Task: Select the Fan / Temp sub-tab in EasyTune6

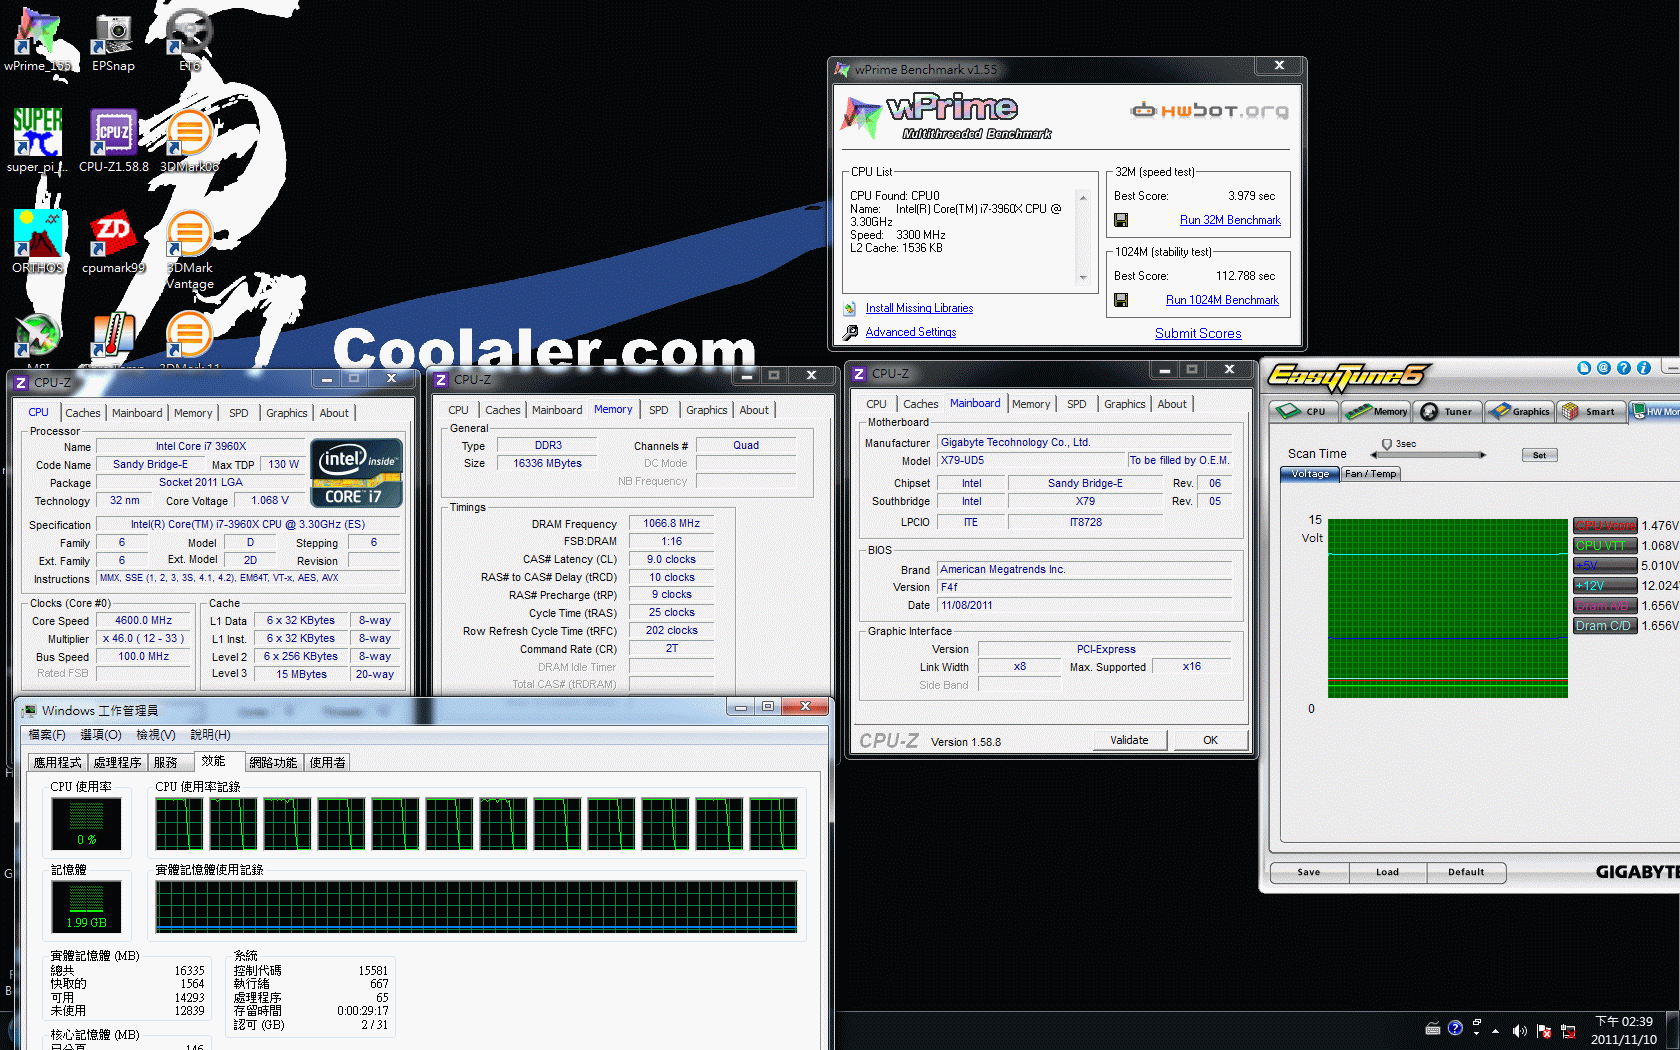Action: tap(1370, 474)
